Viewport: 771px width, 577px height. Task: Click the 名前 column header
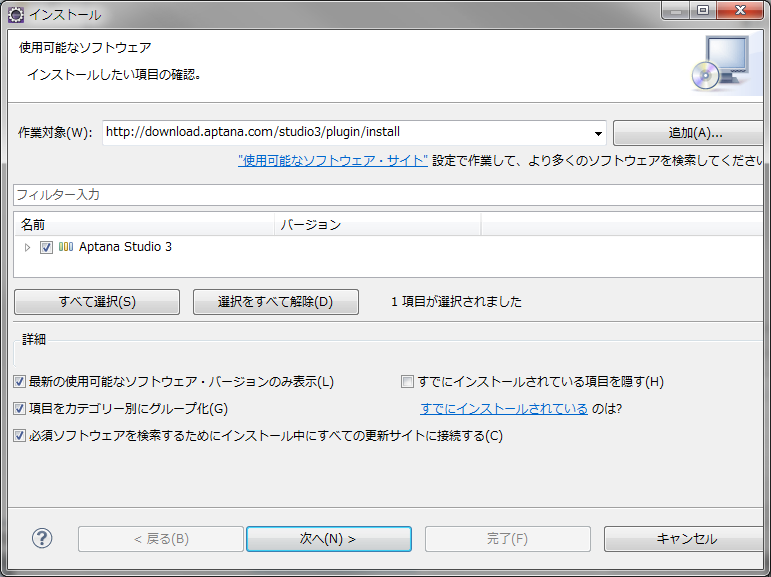(x=144, y=225)
